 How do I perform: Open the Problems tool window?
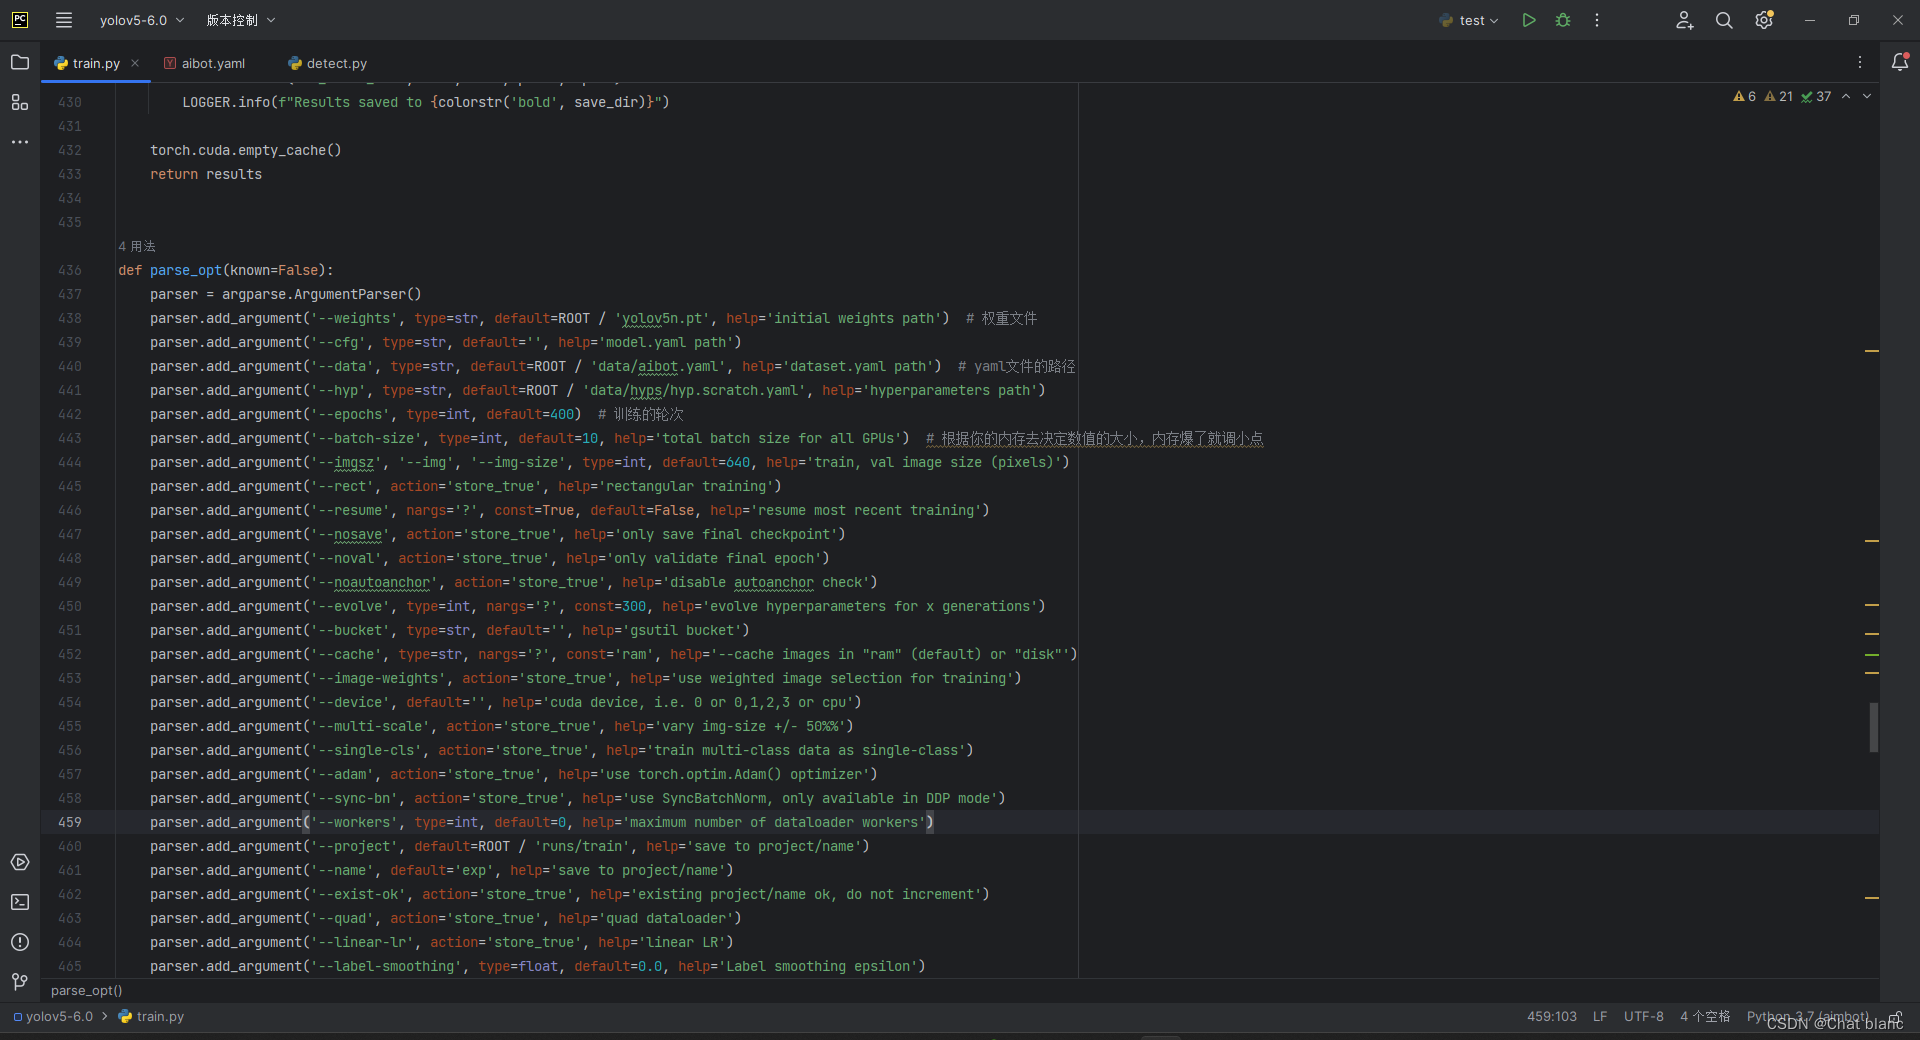pyautogui.click(x=20, y=942)
